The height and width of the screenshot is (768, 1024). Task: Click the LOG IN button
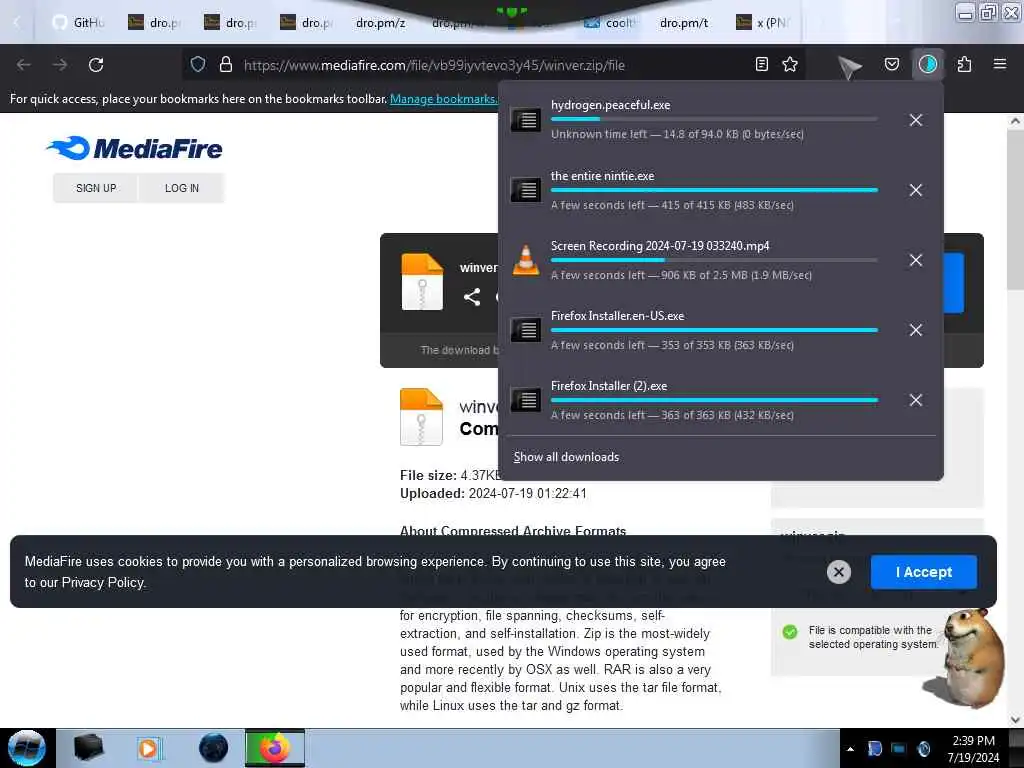click(182, 188)
